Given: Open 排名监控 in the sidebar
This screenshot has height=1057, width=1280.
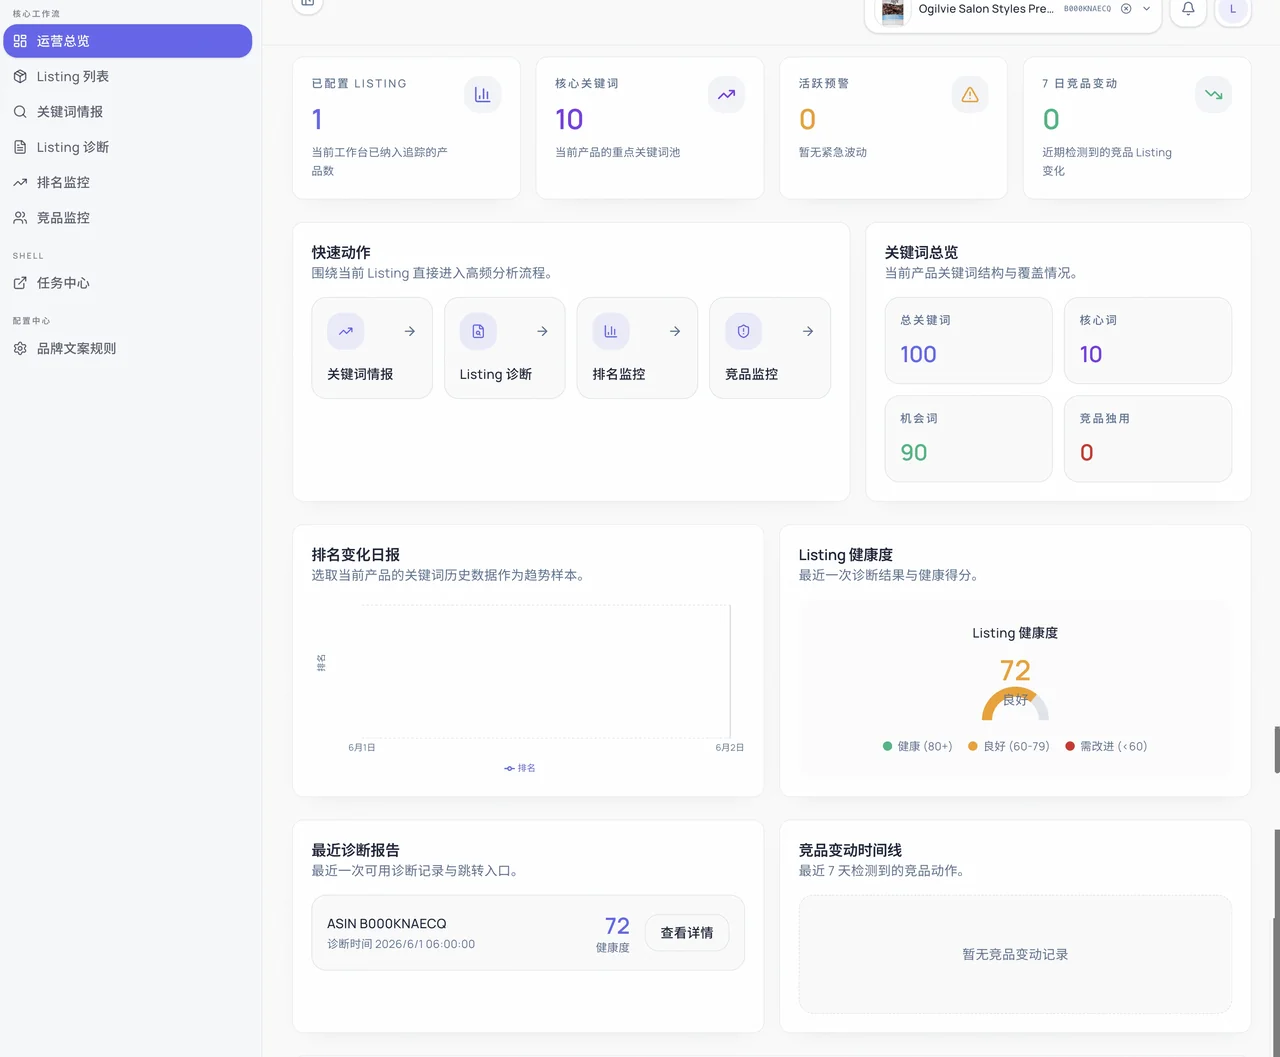Looking at the screenshot, I should [x=128, y=182].
